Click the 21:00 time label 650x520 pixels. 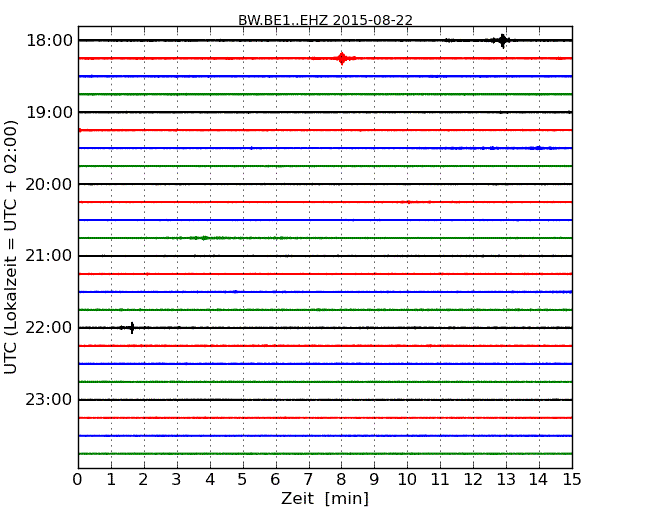pyautogui.click(x=49, y=256)
